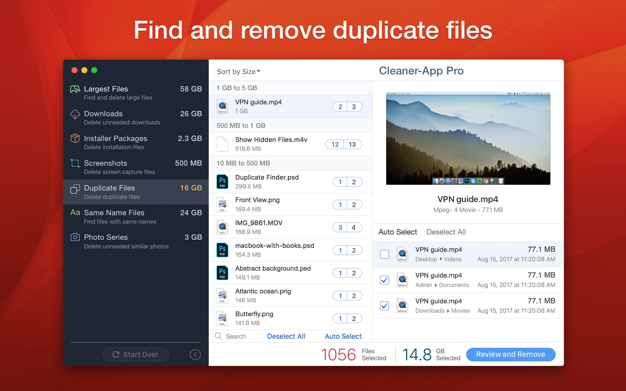Select the macbook-with-books.psd row

point(291,250)
